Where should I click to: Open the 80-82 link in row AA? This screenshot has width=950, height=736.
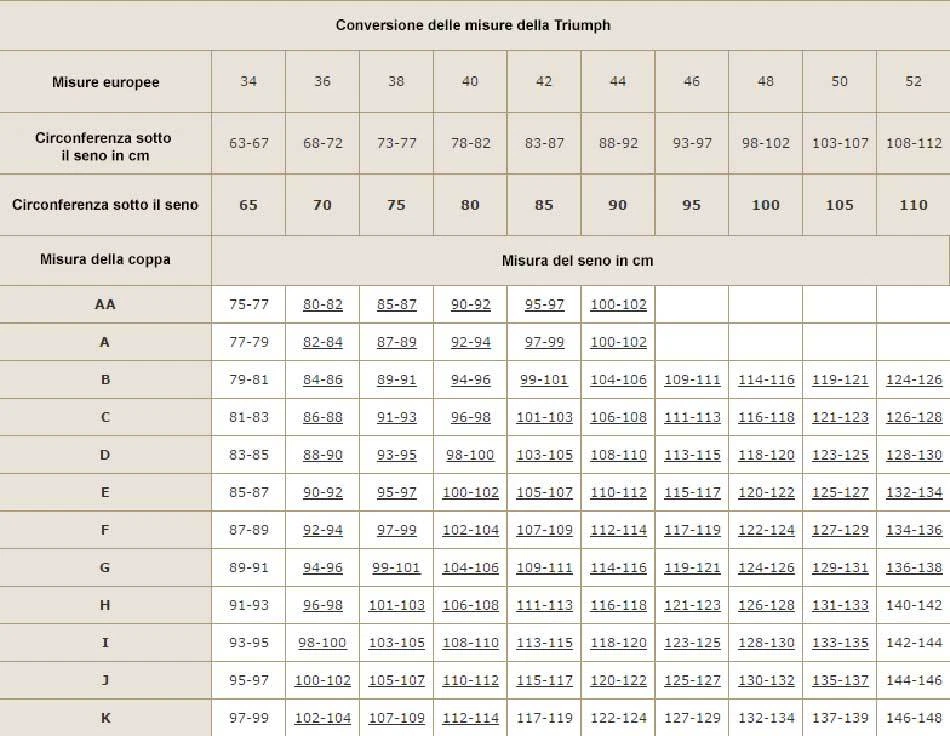[x=322, y=304]
